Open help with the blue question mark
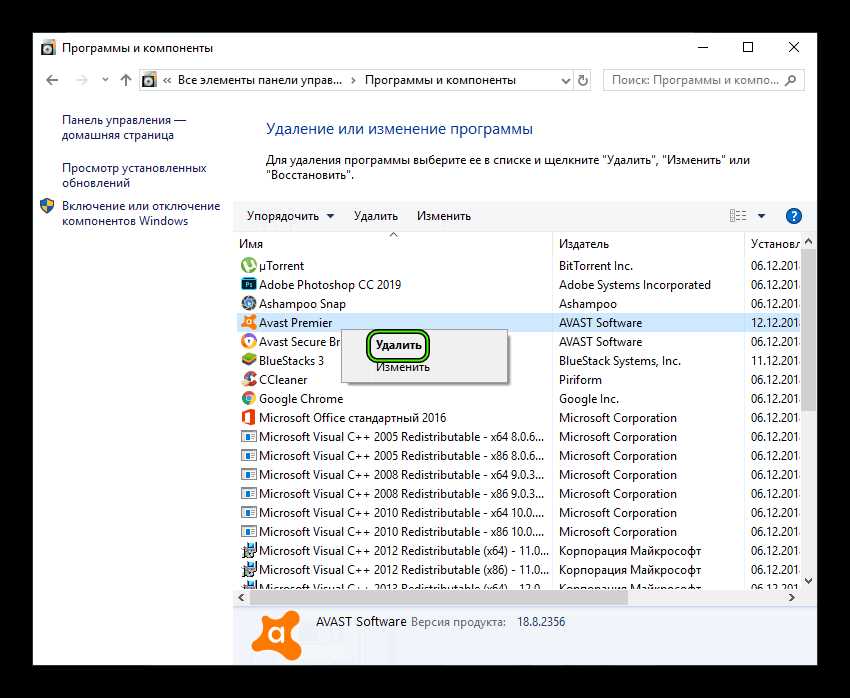The height and width of the screenshot is (698, 850). 794,216
